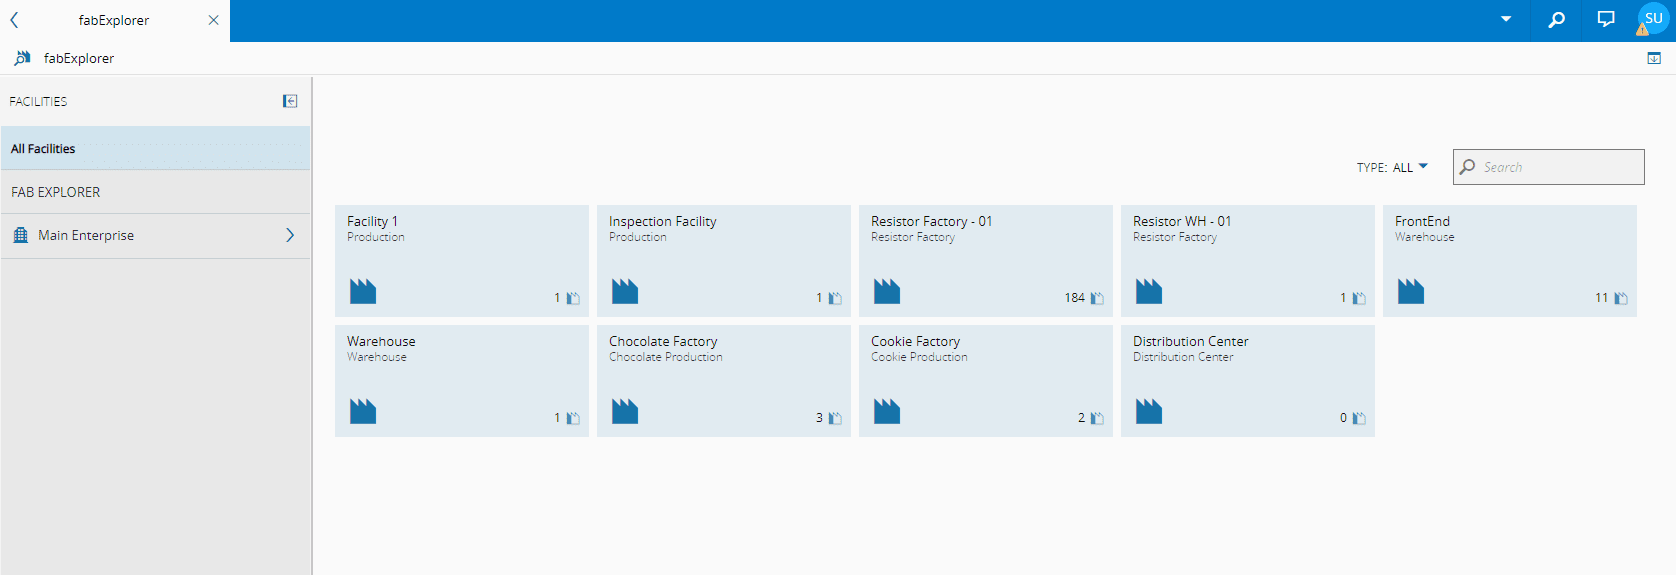Click the FrontEnd count icon showing 11
Viewport: 1676px width, 575px height.
pos(1621,298)
